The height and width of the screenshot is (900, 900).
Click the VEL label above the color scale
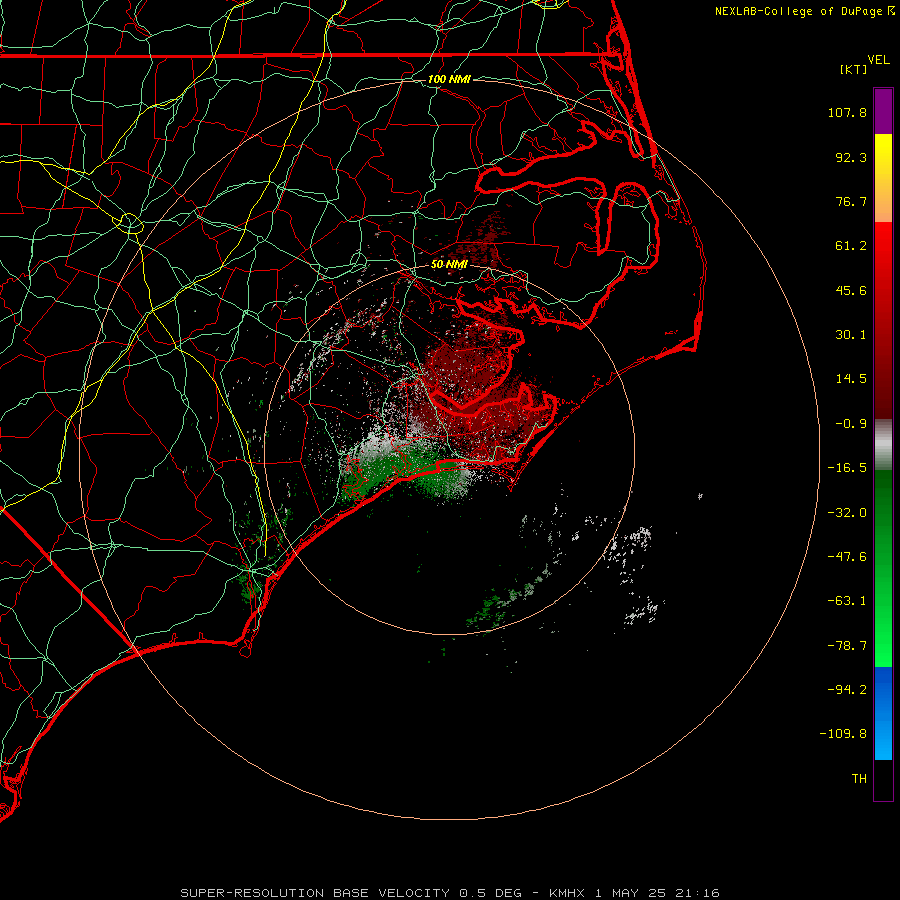(x=878, y=59)
